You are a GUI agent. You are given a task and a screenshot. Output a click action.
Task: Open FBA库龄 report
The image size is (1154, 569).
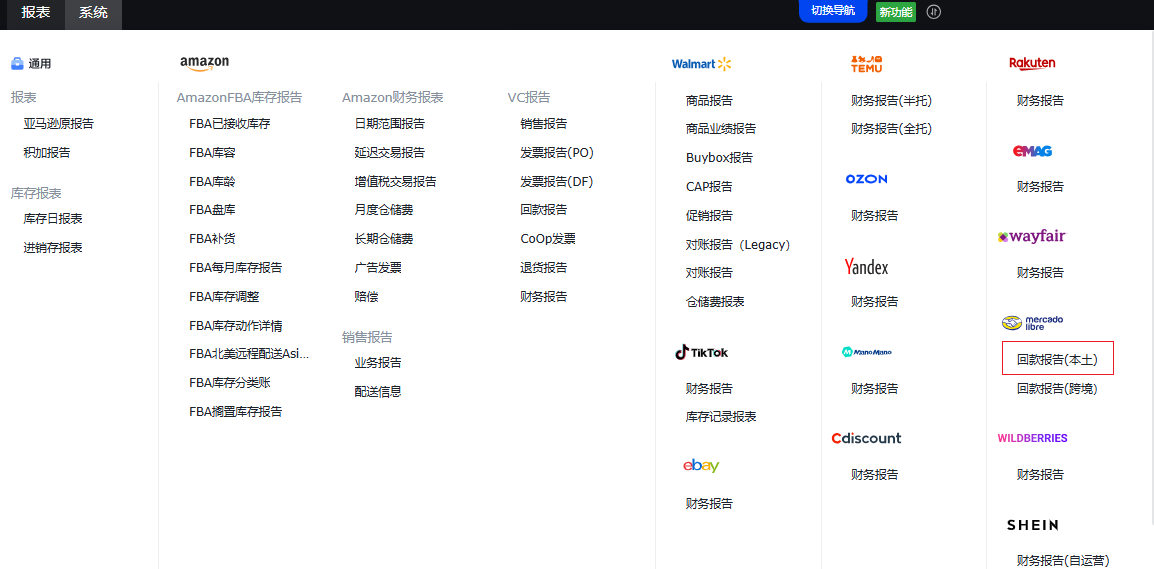tap(212, 181)
